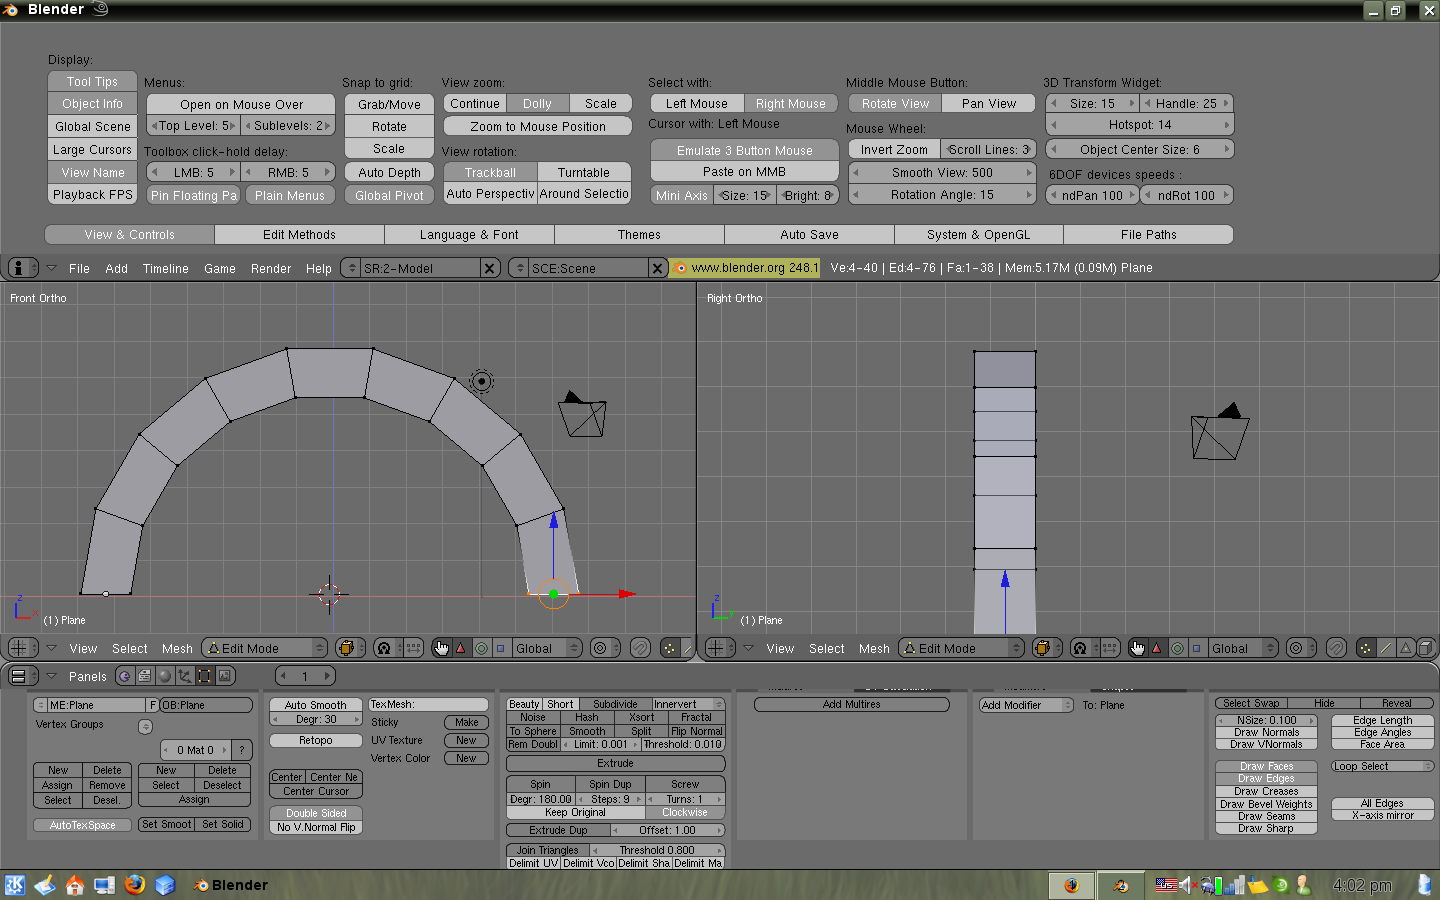
Task: Click the rotate manipulator ring in Front Ortho header
Action: coord(481,648)
